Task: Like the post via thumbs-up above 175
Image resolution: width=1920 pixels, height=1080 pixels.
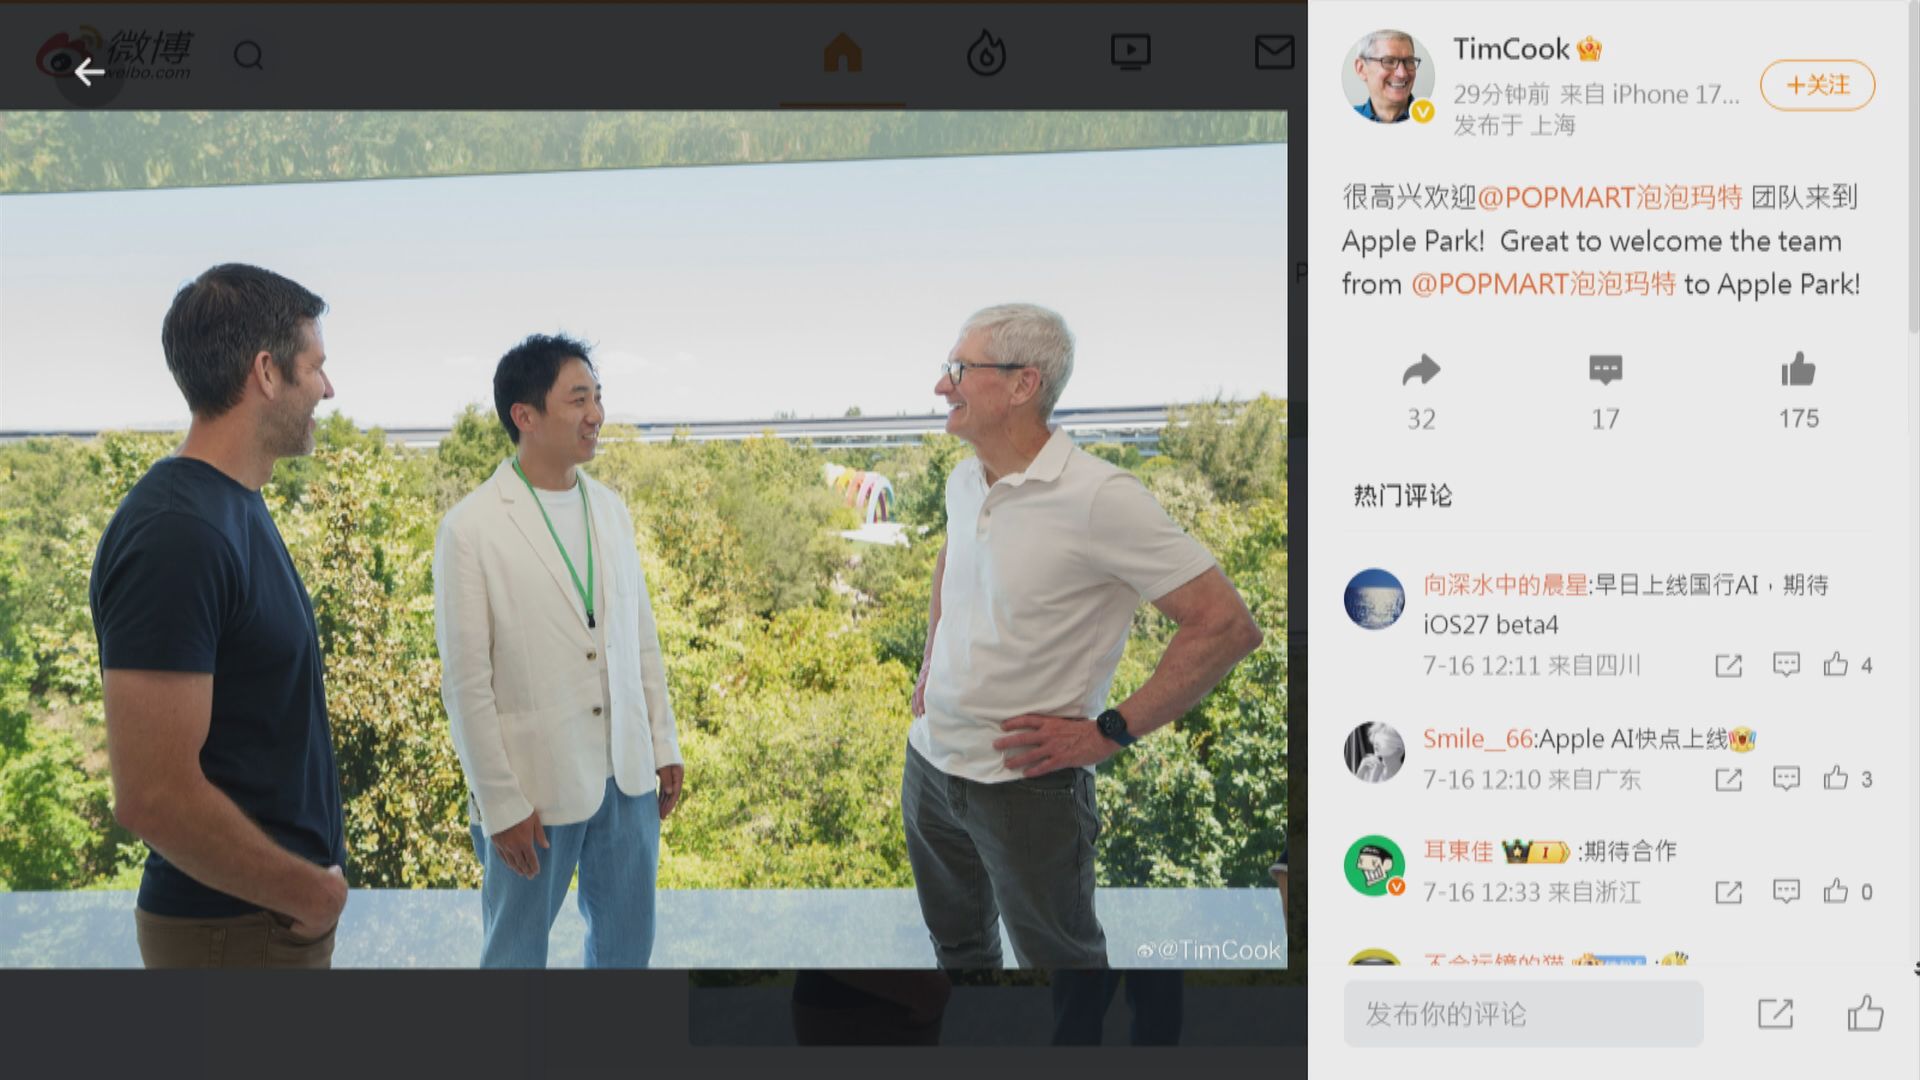Action: click(x=1798, y=369)
